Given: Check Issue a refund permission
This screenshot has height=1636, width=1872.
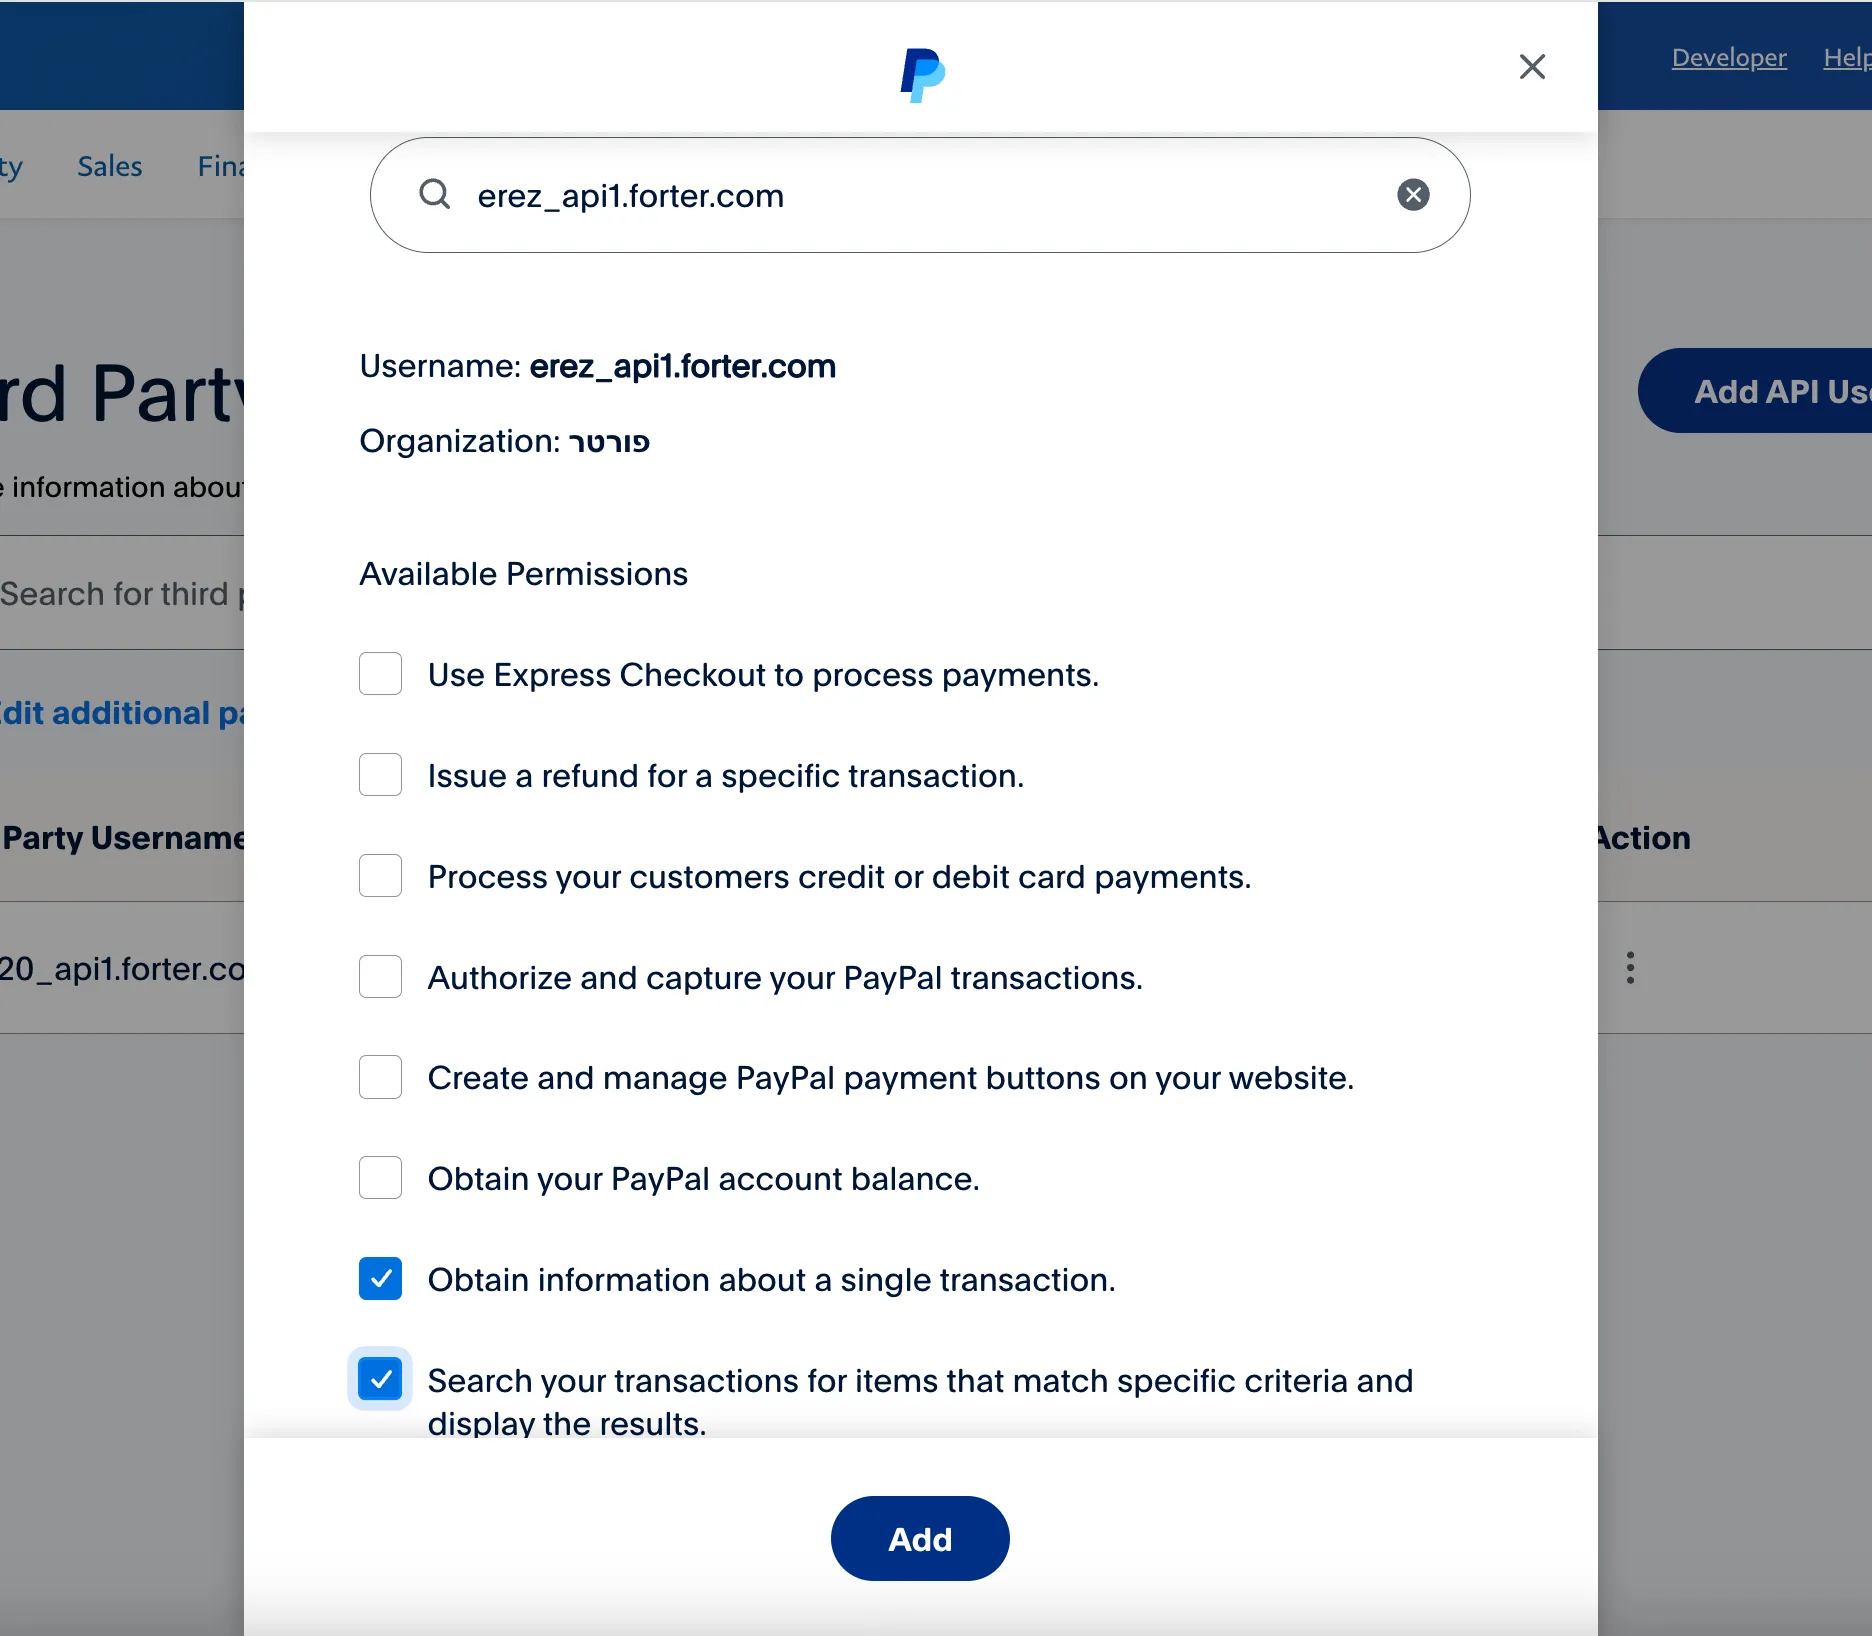Looking at the screenshot, I should (x=380, y=775).
